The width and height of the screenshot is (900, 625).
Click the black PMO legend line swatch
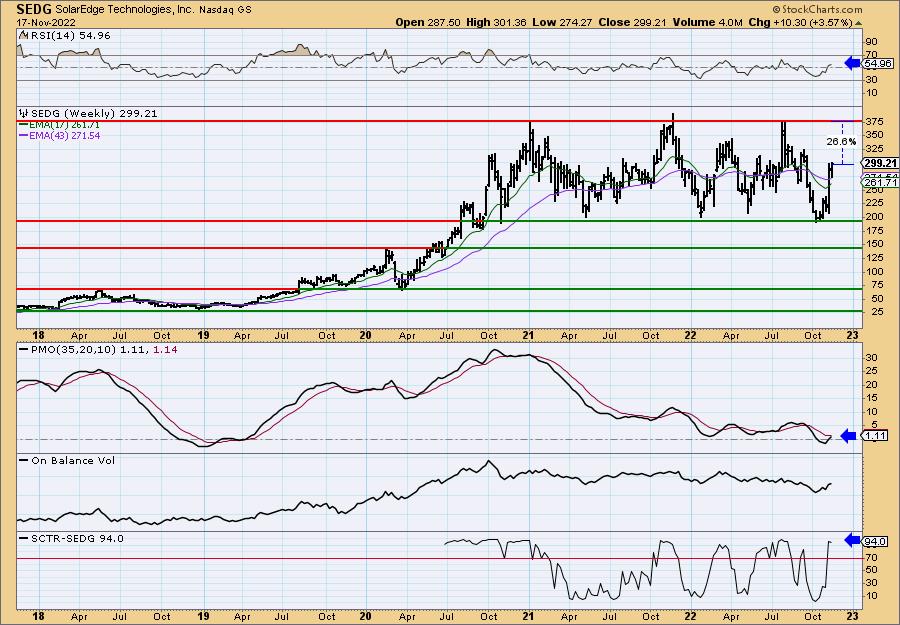tap(24, 350)
